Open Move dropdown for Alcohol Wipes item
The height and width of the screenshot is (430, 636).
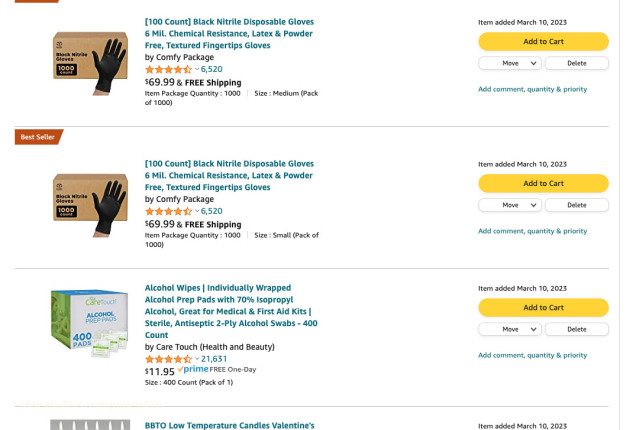(510, 329)
